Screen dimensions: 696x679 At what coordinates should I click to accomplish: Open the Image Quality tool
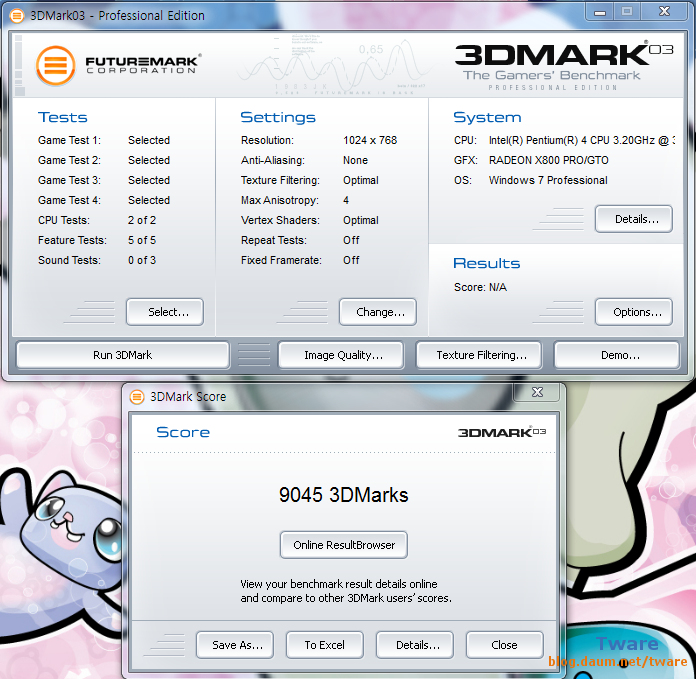[x=341, y=355]
